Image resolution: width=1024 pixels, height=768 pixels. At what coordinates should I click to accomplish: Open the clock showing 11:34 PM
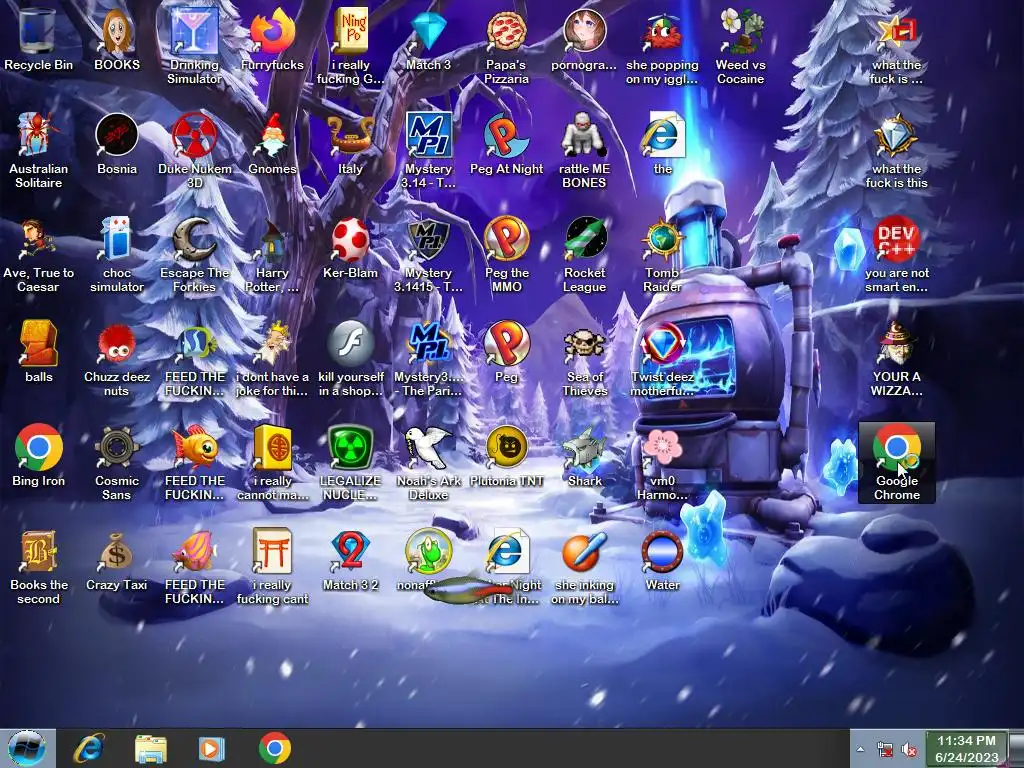967,749
